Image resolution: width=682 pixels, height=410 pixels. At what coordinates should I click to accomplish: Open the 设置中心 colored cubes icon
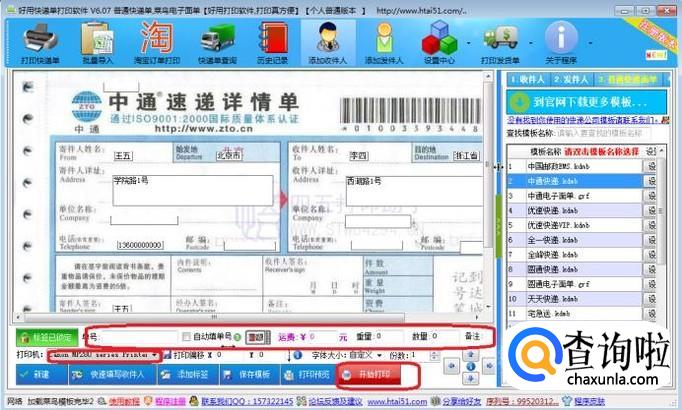(x=439, y=43)
